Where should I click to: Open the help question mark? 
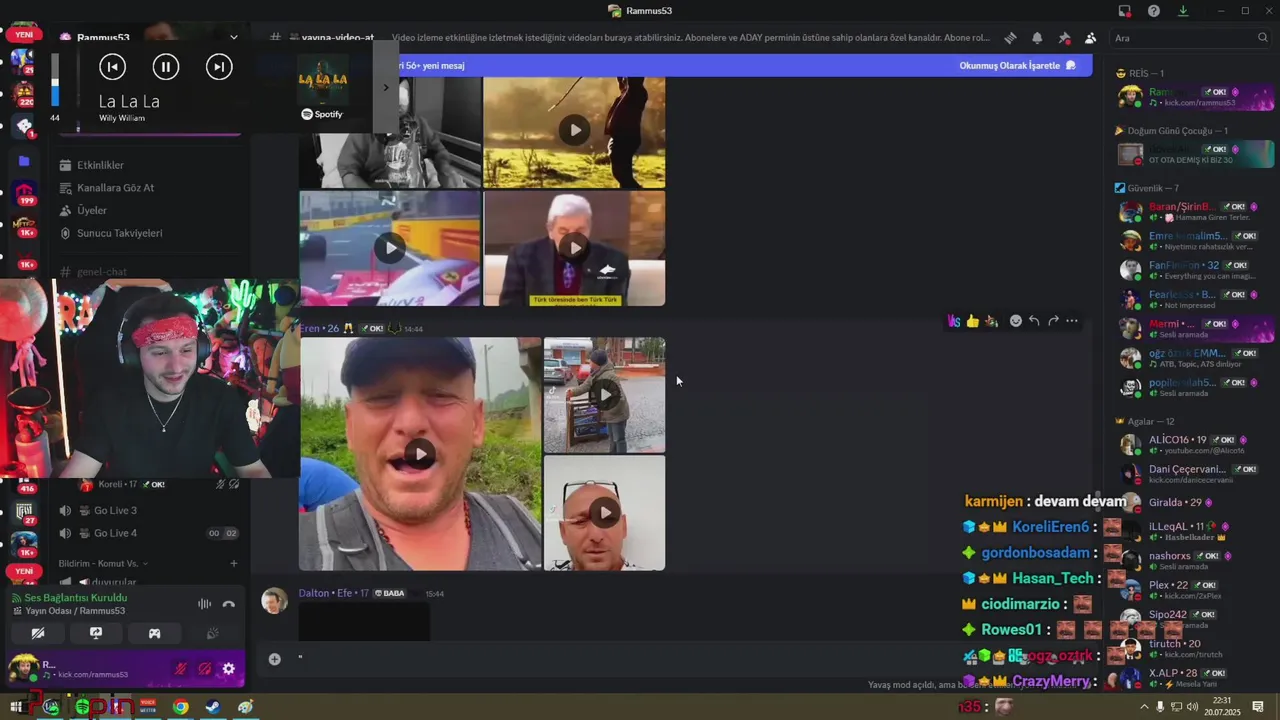(x=1154, y=11)
